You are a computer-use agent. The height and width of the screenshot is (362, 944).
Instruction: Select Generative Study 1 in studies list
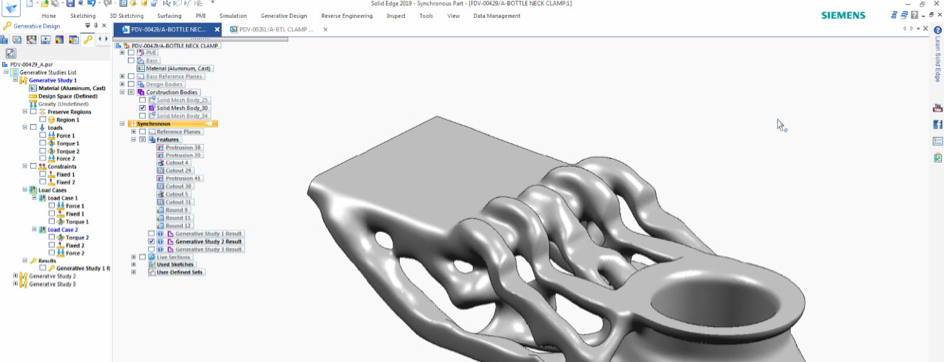point(53,80)
